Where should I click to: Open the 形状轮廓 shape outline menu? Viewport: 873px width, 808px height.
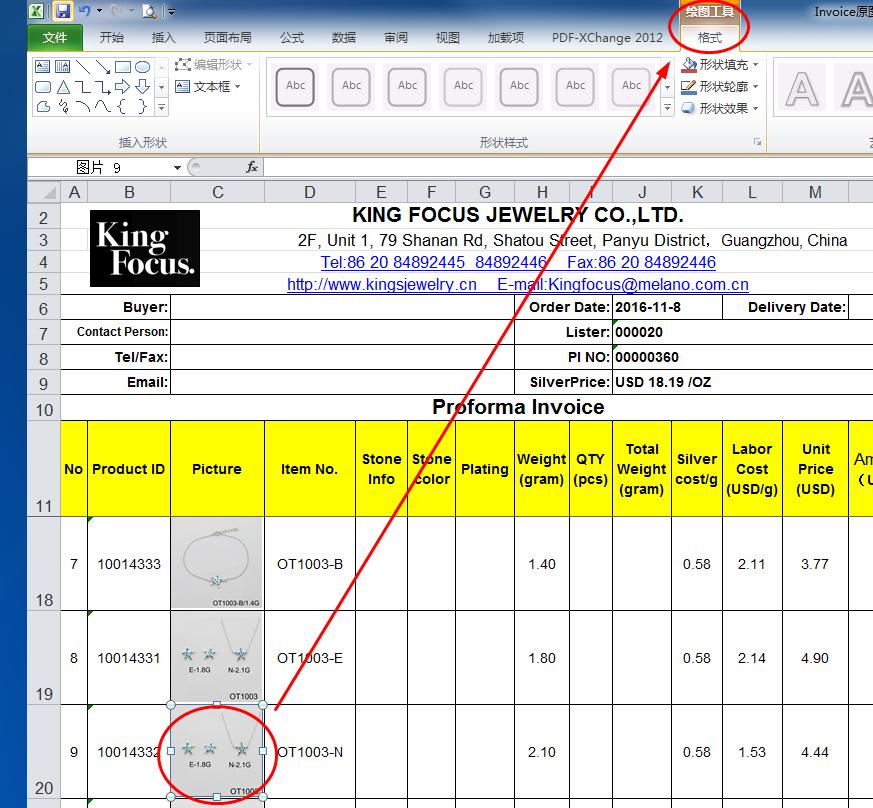[720, 86]
